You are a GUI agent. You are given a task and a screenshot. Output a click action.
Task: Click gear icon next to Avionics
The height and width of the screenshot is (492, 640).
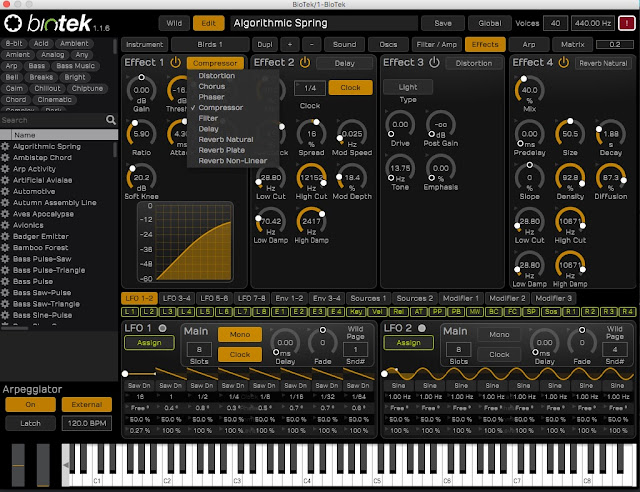[5, 225]
